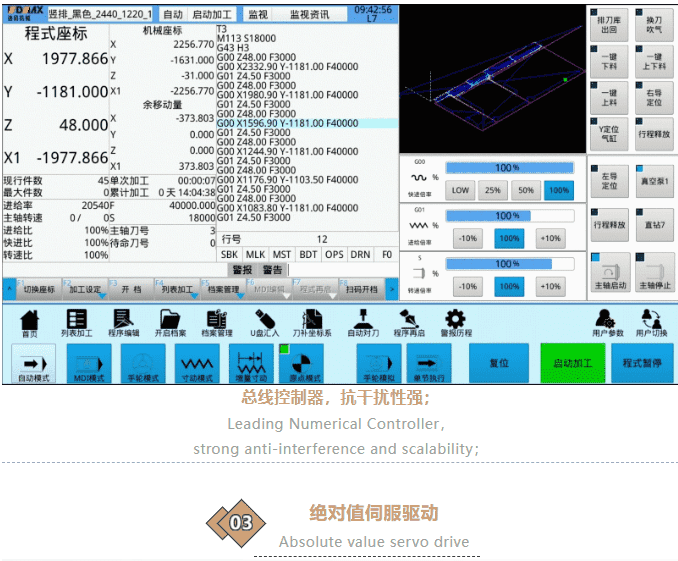This screenshot has width=678, height=561.
Task: Open the 程序编辑 program editor icon
Action: pyautogui.click(x=124, y=323)
